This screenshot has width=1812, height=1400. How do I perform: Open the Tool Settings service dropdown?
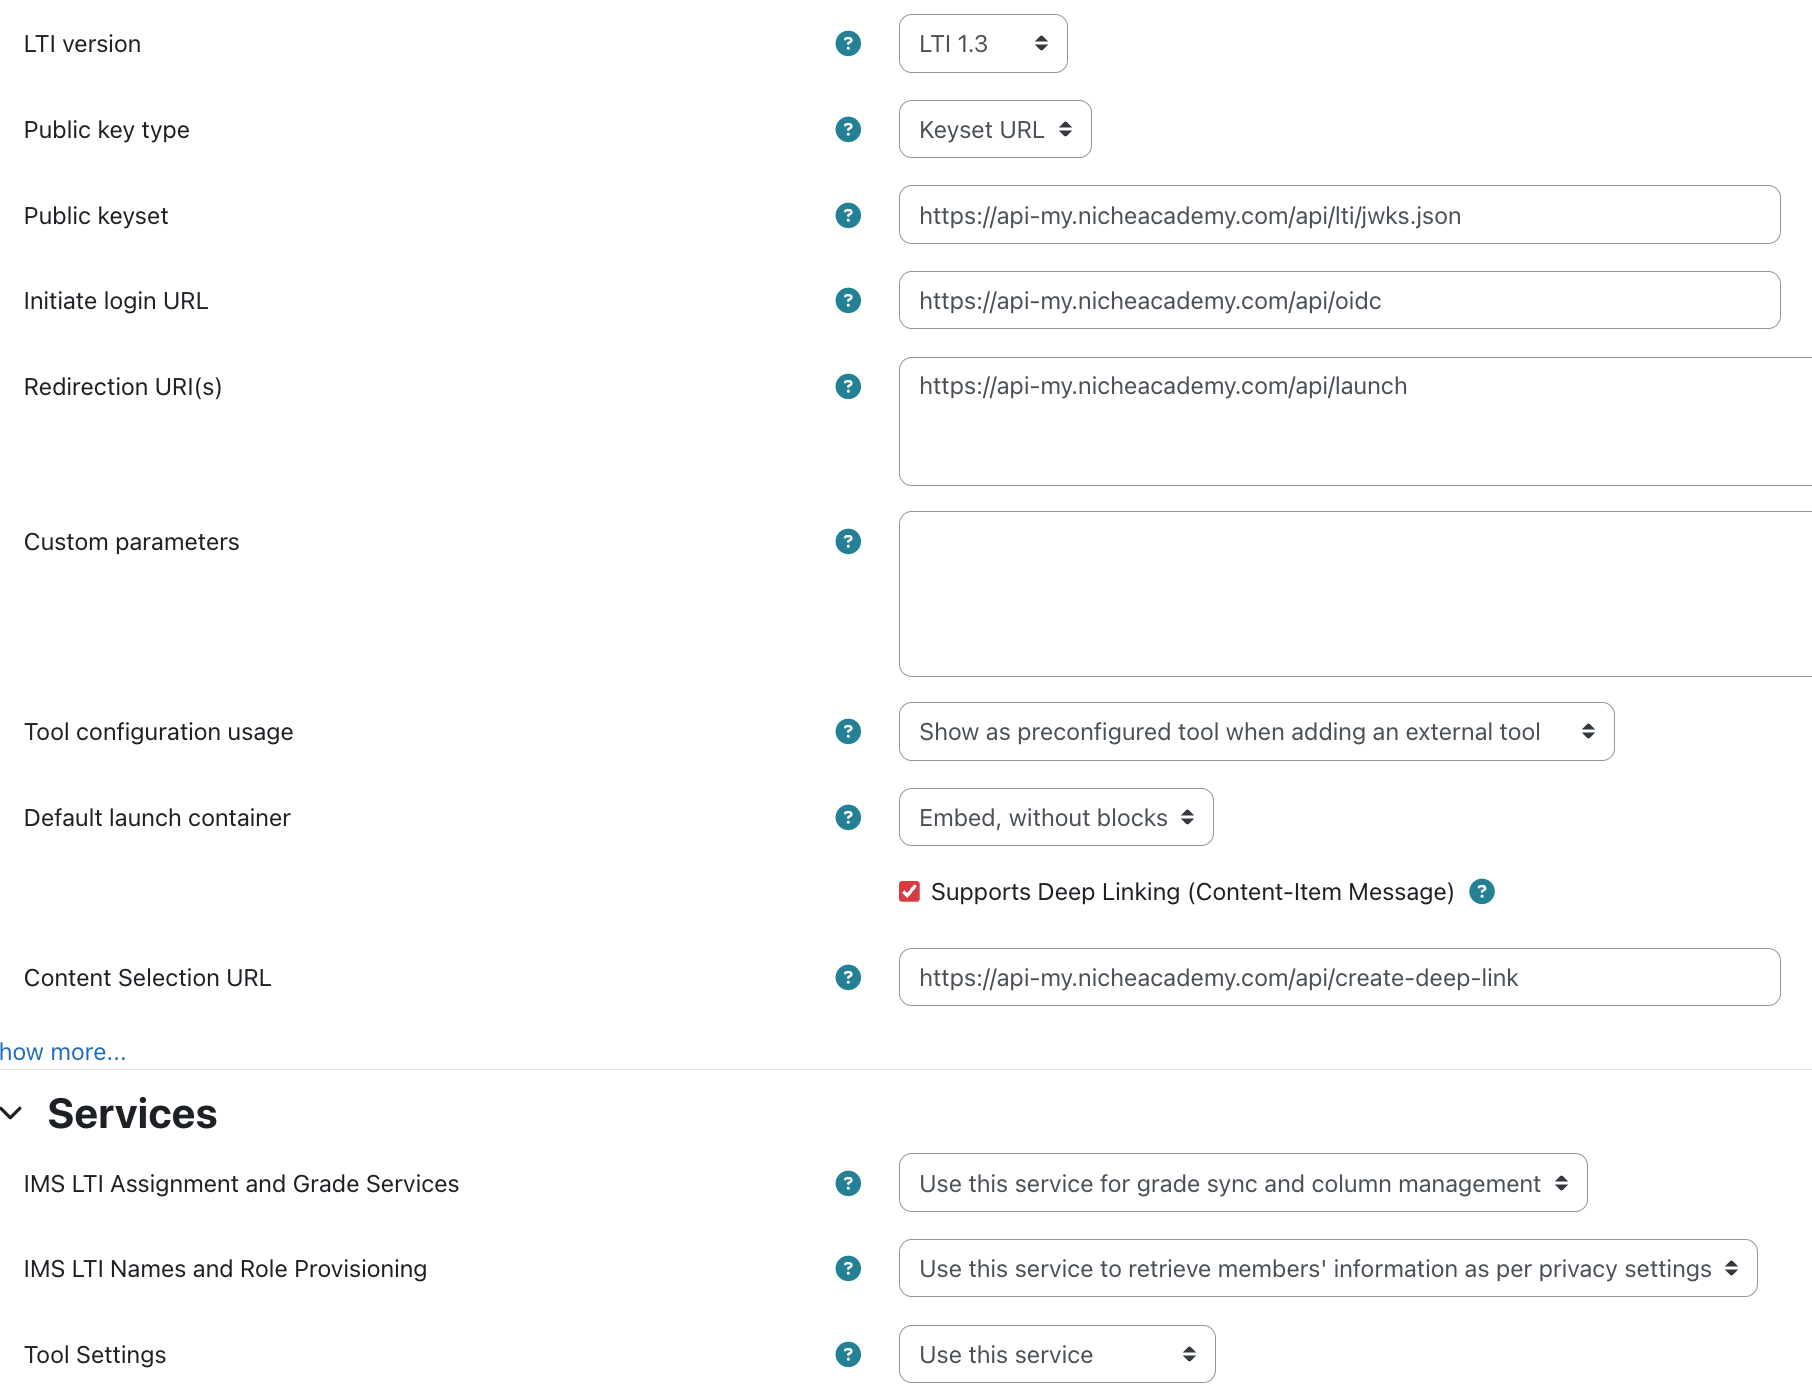tap(1056, 1355)
